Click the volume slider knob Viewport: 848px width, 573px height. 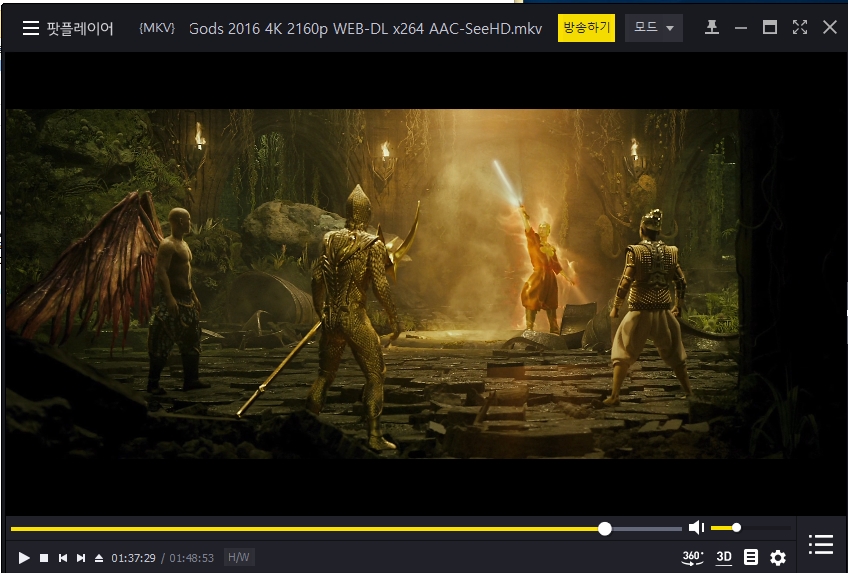(x=736, y=528)
